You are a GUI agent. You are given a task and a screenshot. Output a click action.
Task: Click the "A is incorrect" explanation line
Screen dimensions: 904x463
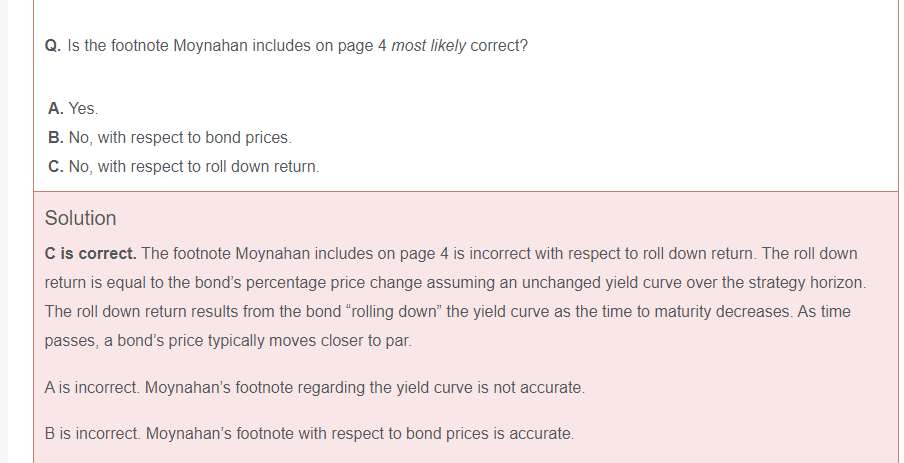314,387
